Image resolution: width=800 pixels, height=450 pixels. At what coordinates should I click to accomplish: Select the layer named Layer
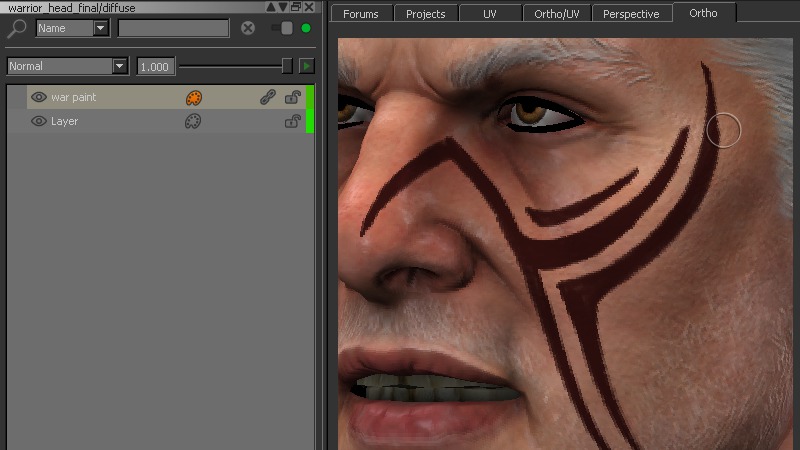pos(64,121)
